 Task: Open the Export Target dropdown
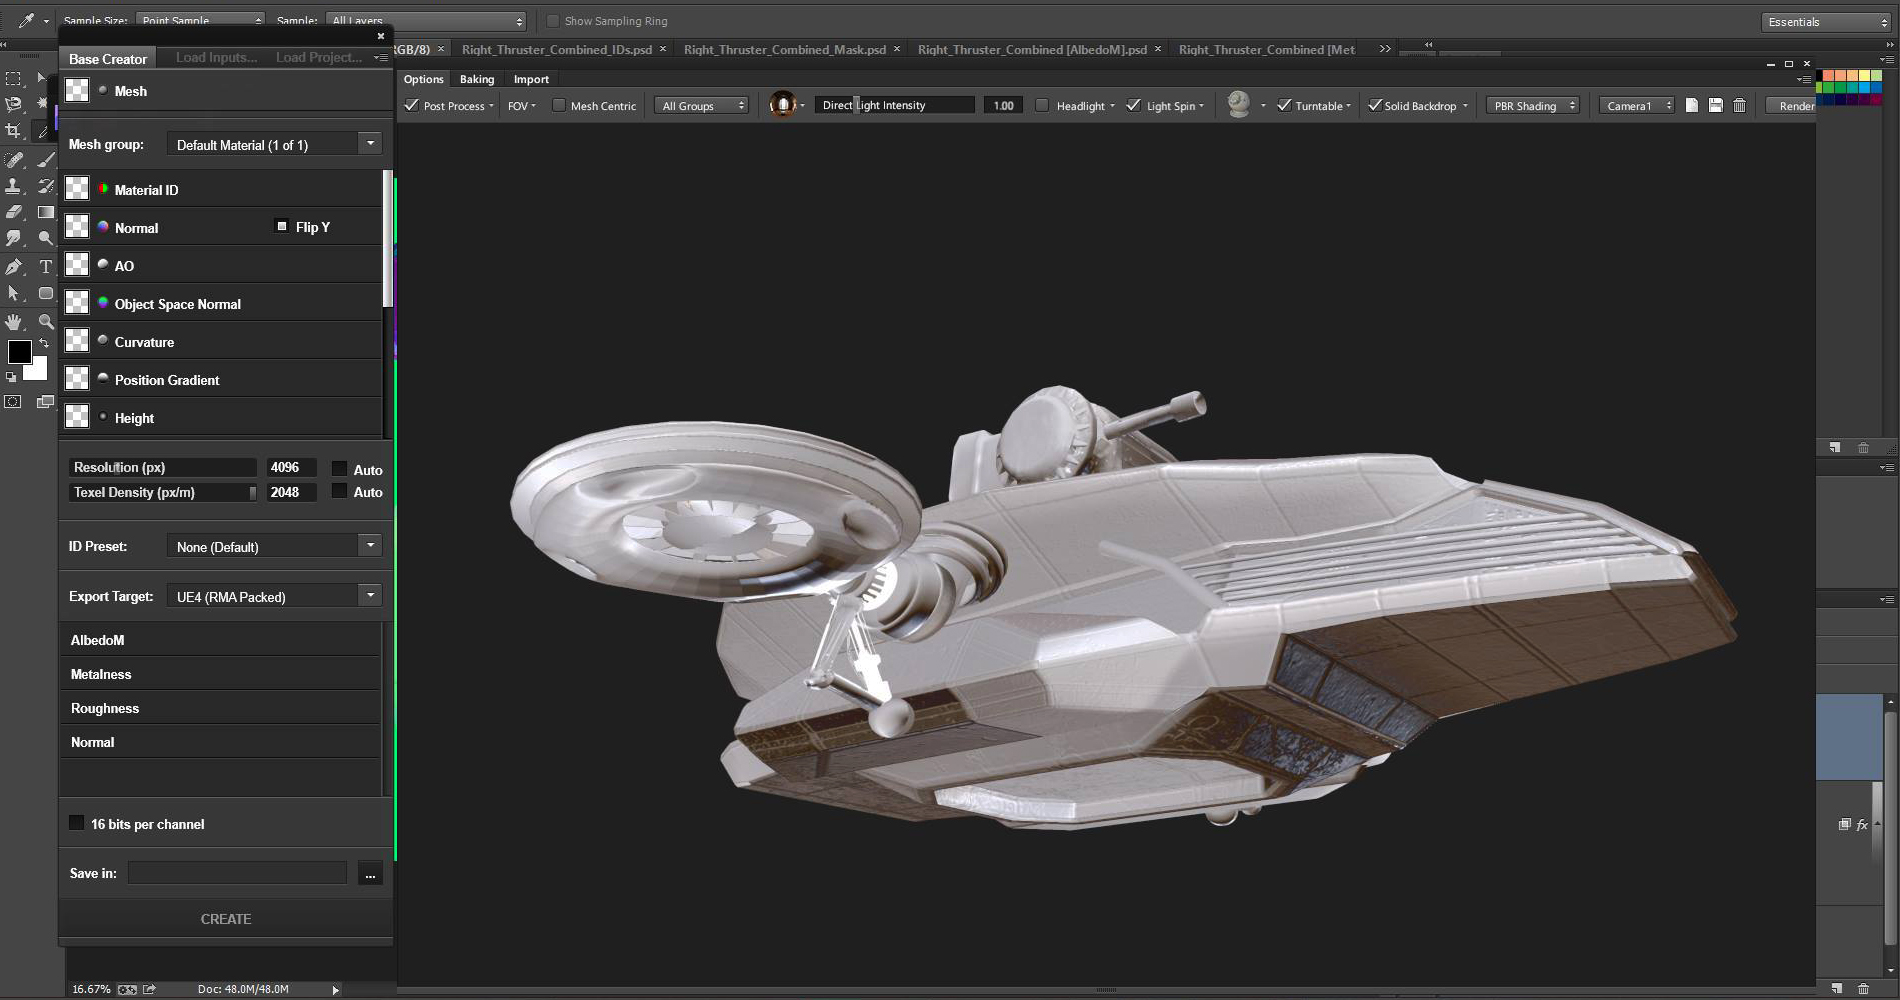pyautogui.click(x=274, y=596)
